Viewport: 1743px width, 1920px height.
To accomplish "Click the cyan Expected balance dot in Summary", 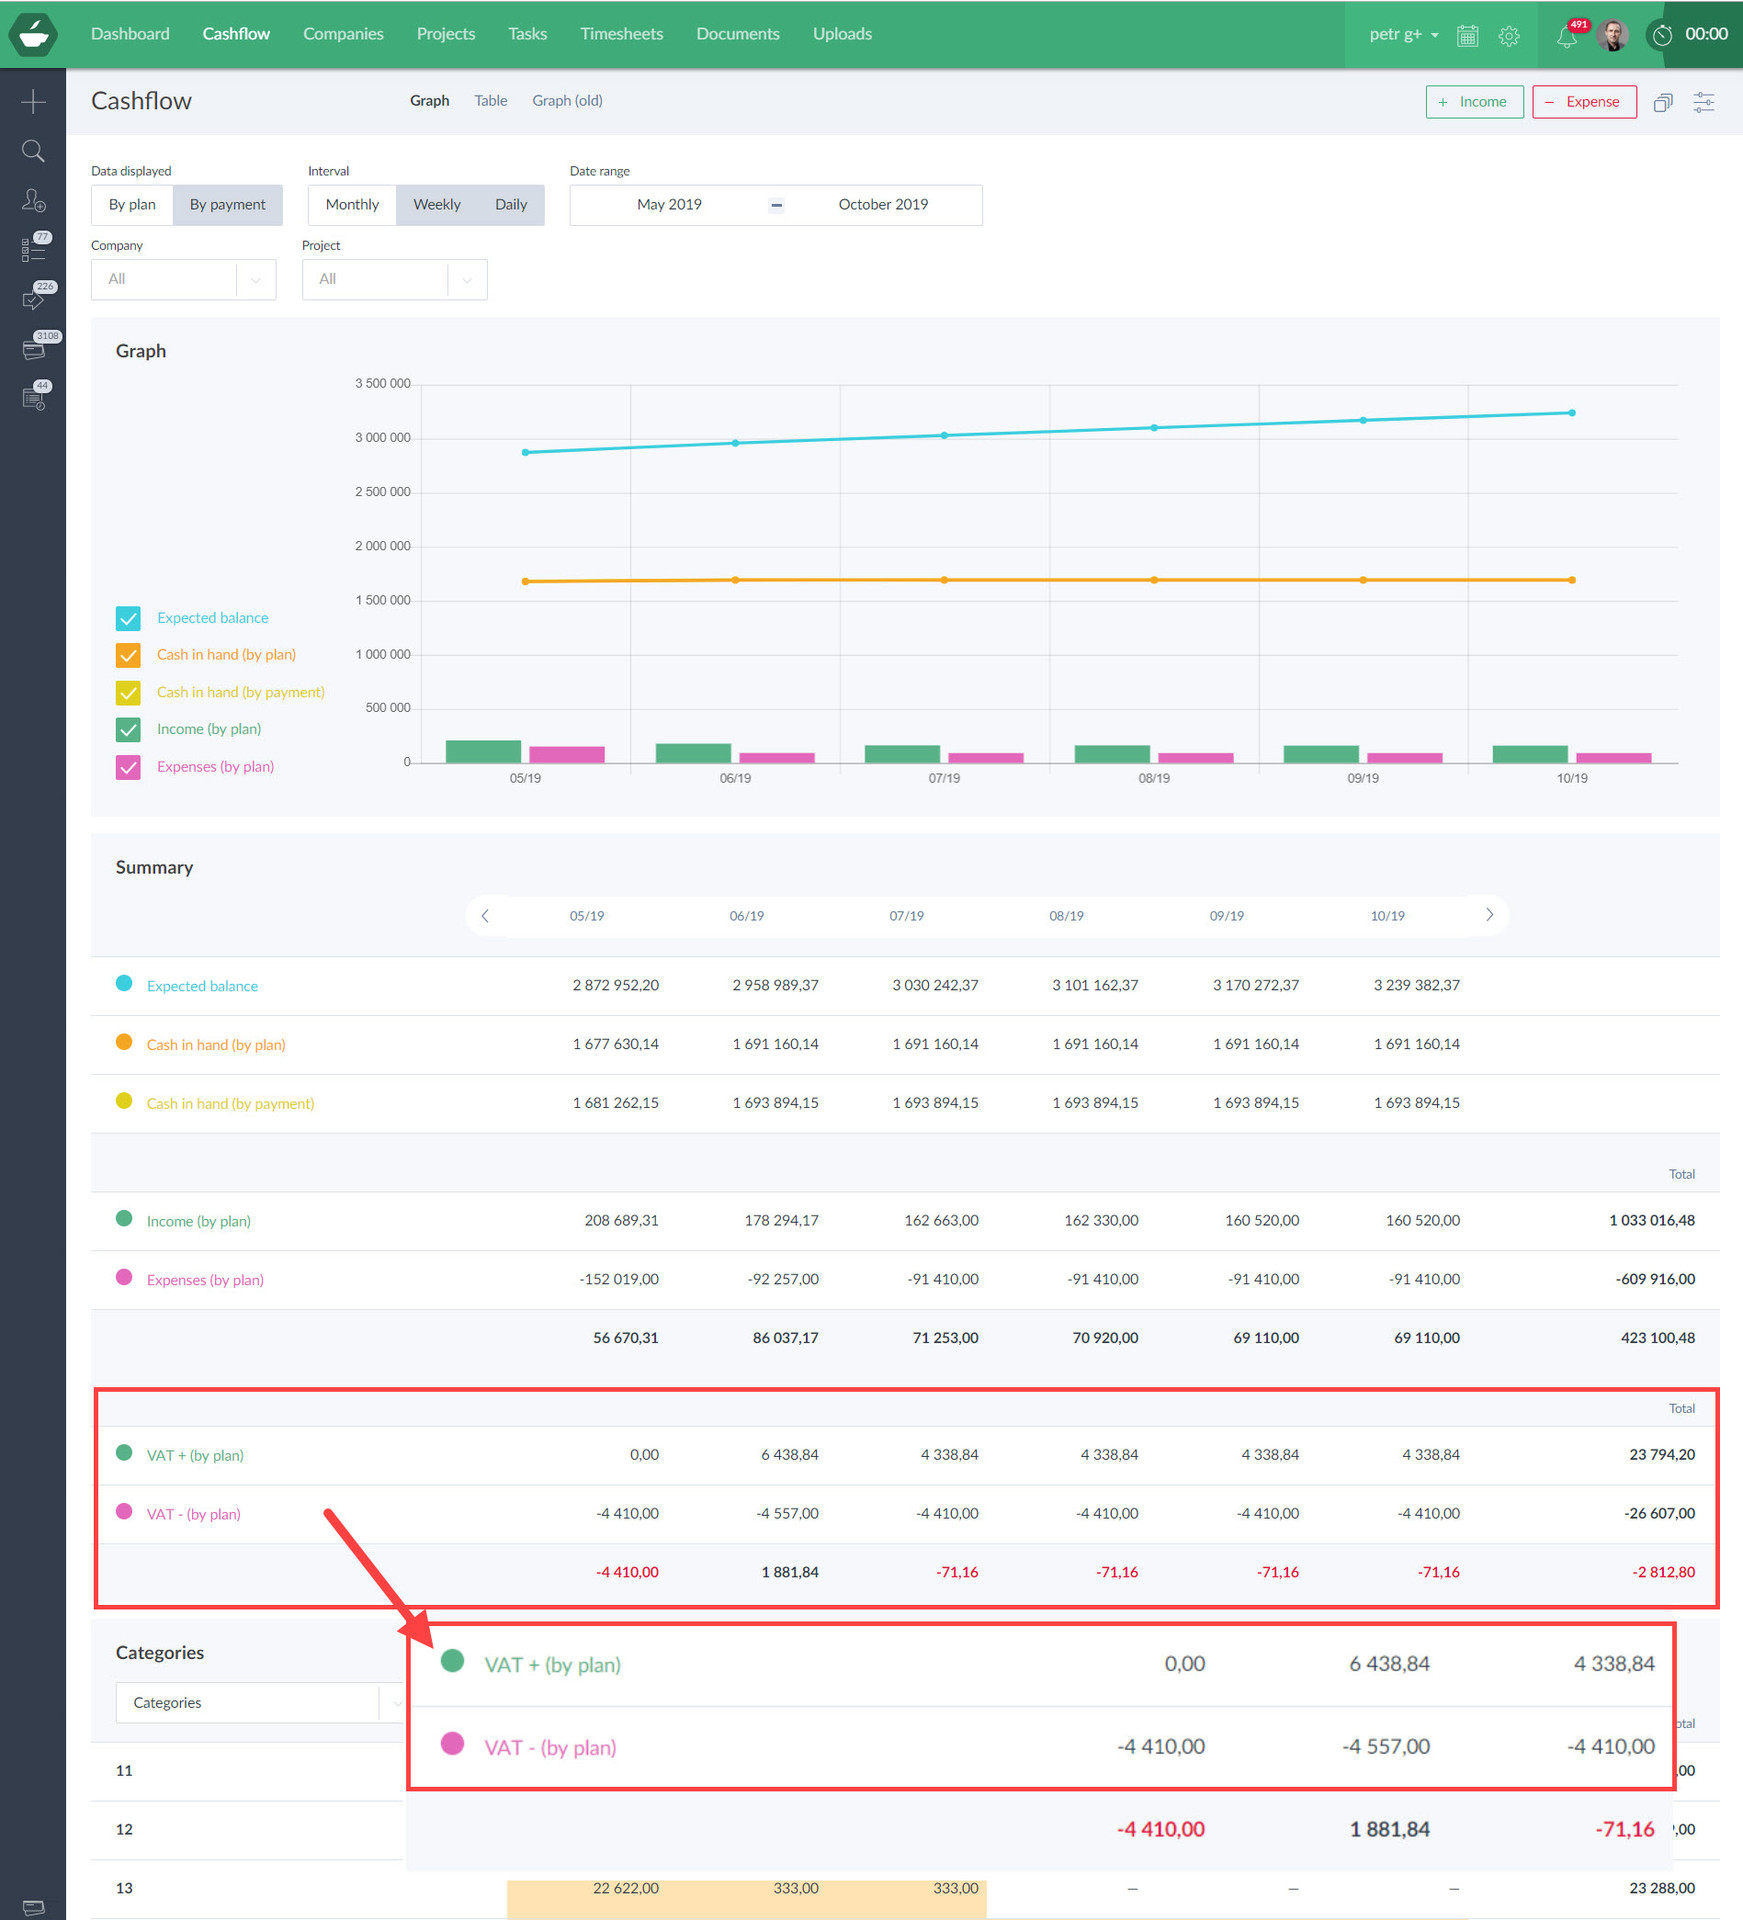I will point(124,984).
